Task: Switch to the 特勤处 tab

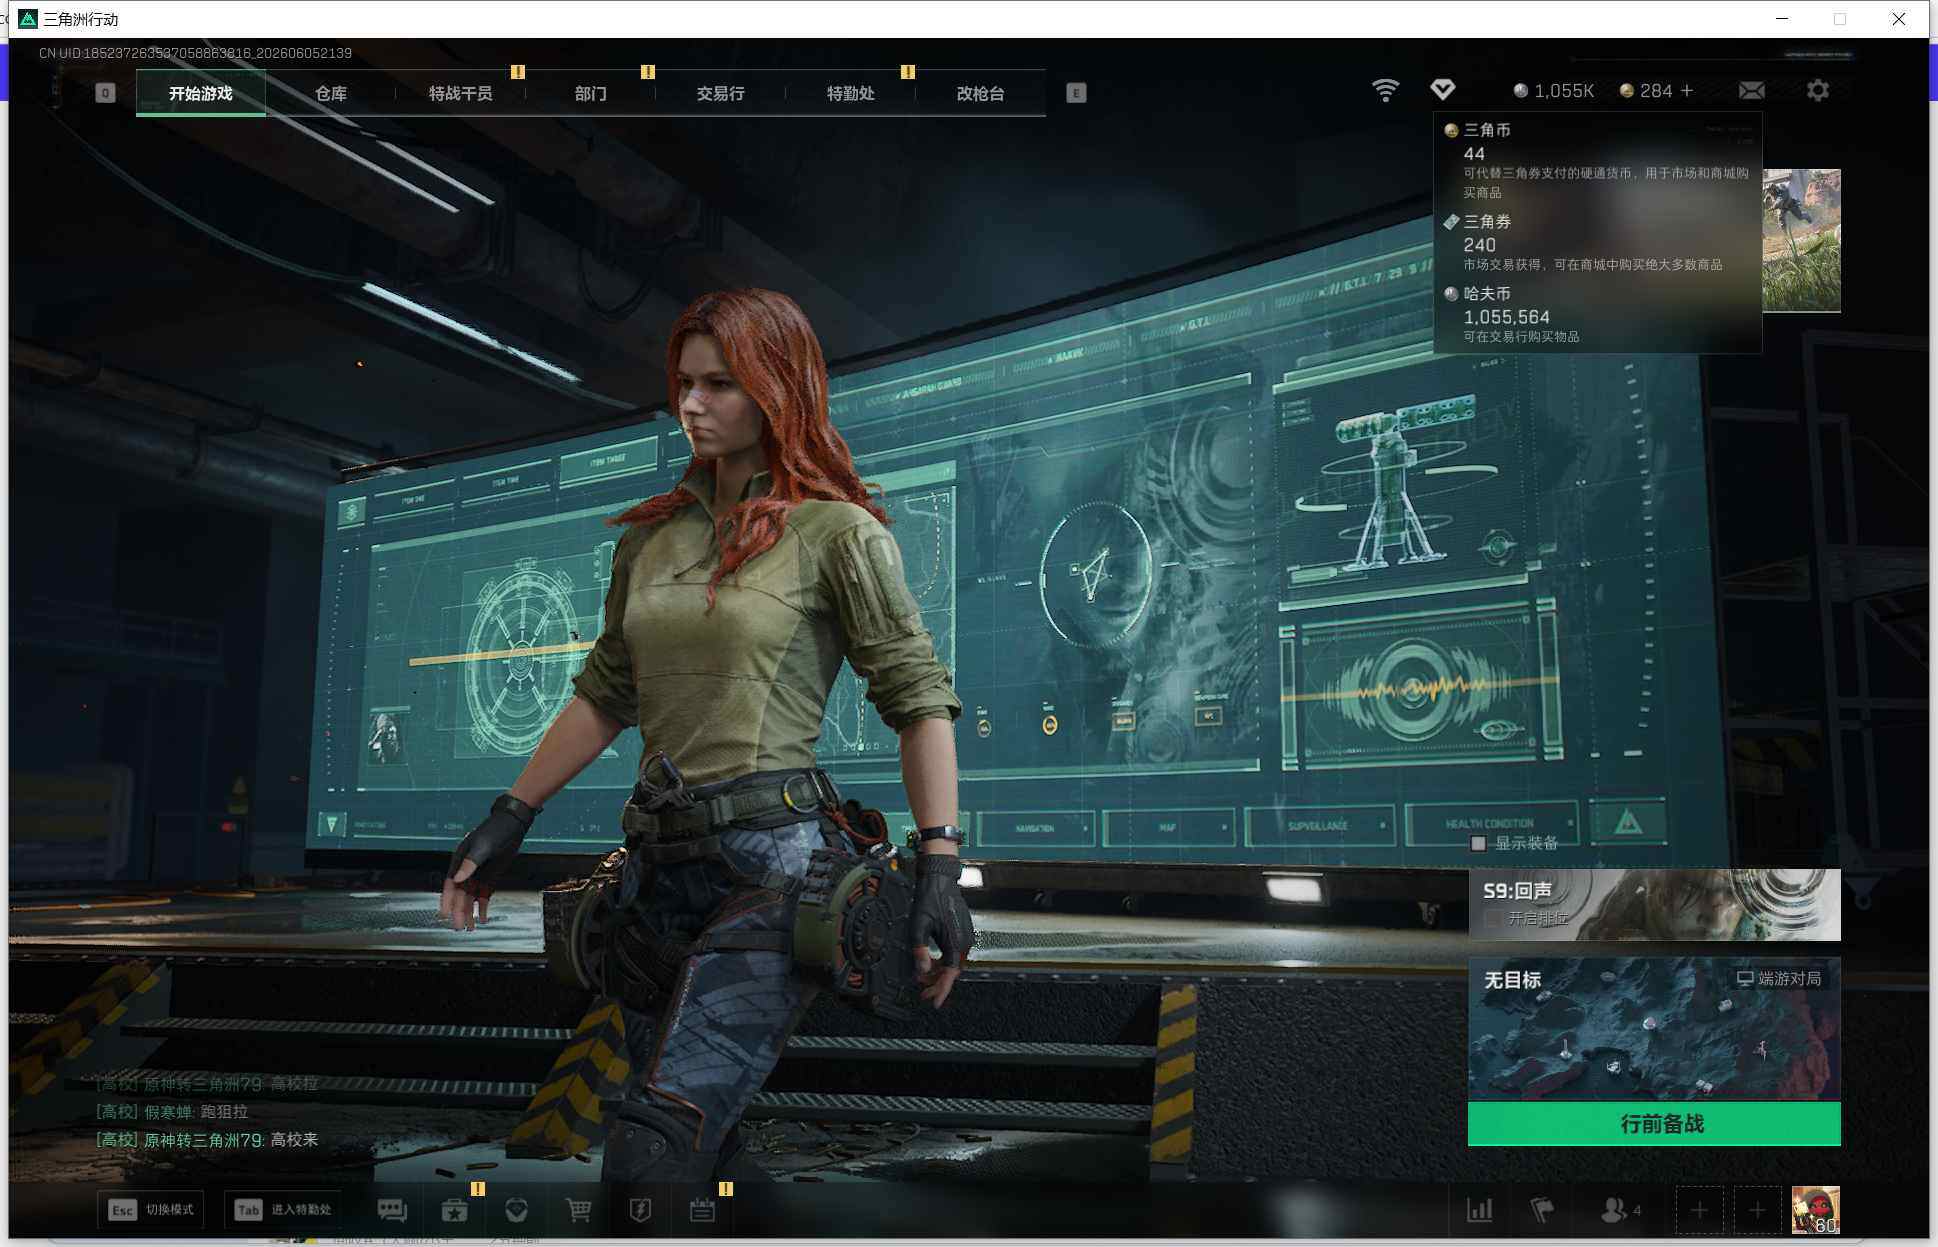Action: click(851, 93)
